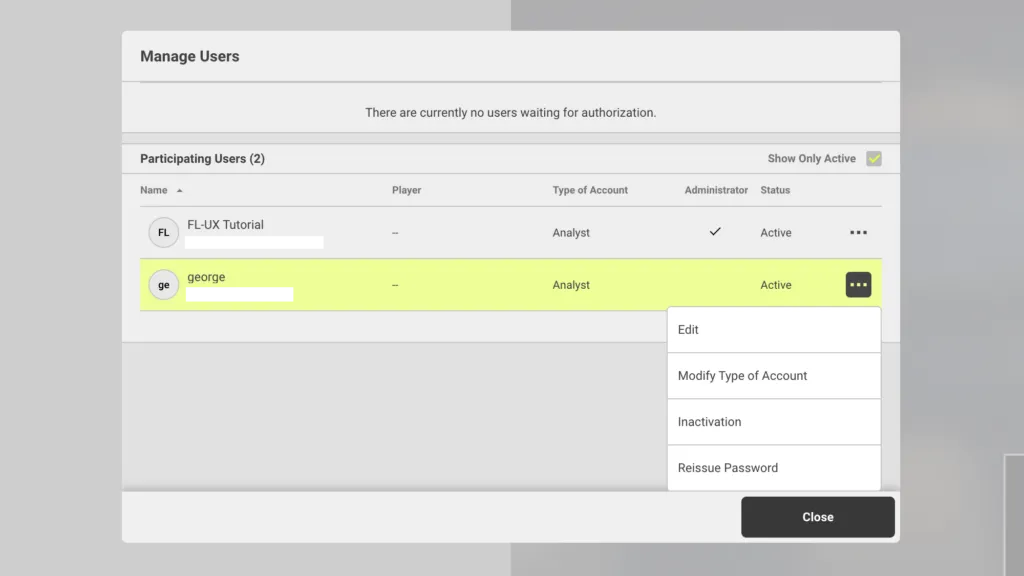
Task: Click the Player column header
Action: tap(406, 190)
